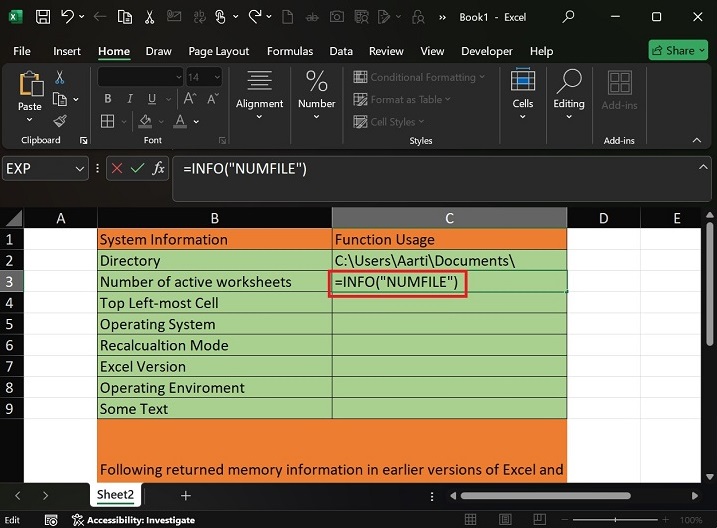Cancel formula entry with the X icon
Image resolution: width=717 pixels, height=528 pixels.
coord(117,169)
